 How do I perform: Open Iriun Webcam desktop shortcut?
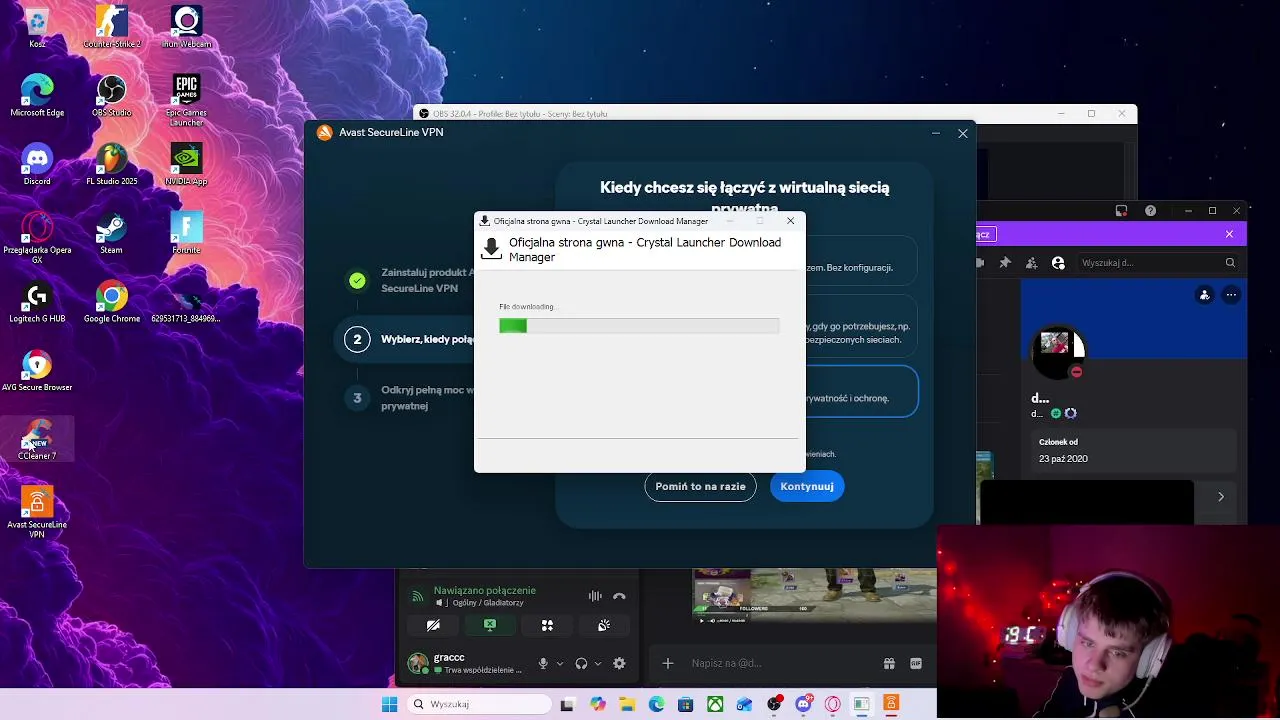[186, 28]
